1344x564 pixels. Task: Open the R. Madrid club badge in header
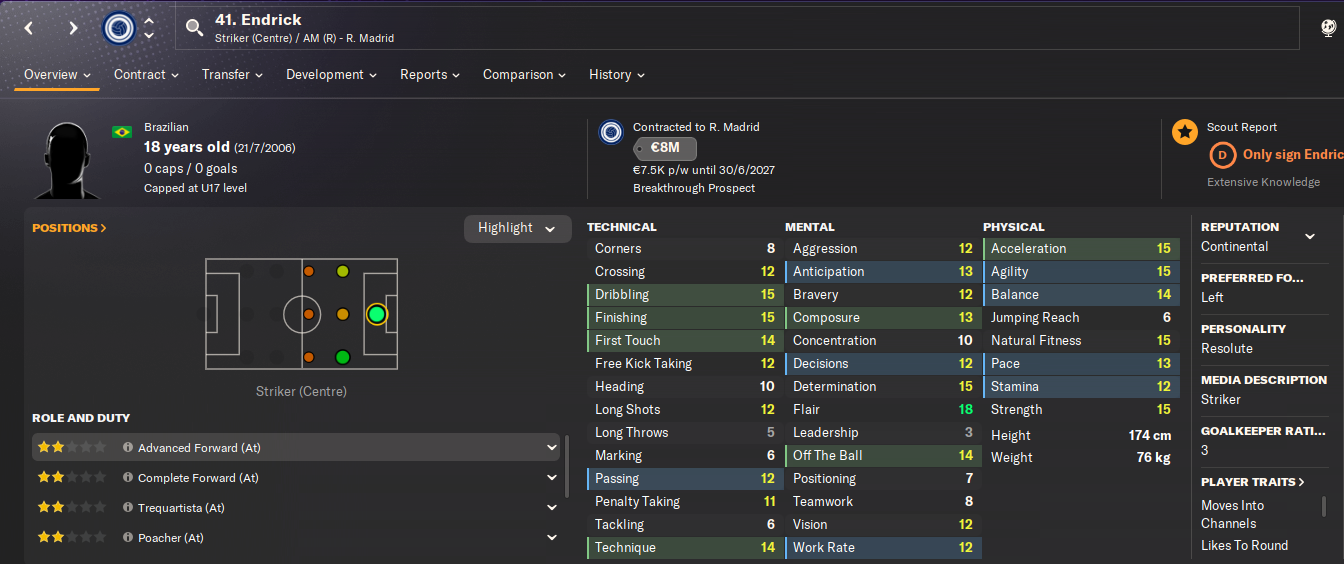point(119,28)
